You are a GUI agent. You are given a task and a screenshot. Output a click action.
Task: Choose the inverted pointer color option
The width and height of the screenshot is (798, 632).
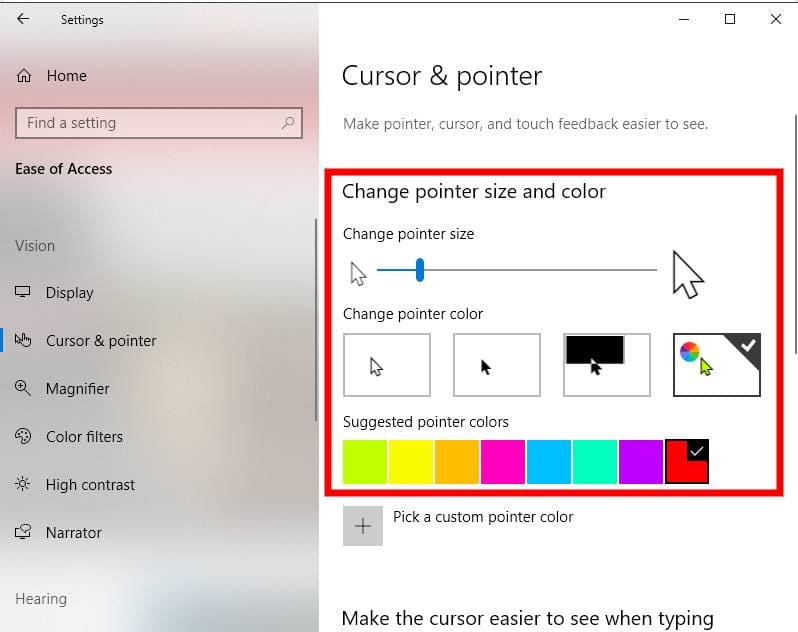607,365
